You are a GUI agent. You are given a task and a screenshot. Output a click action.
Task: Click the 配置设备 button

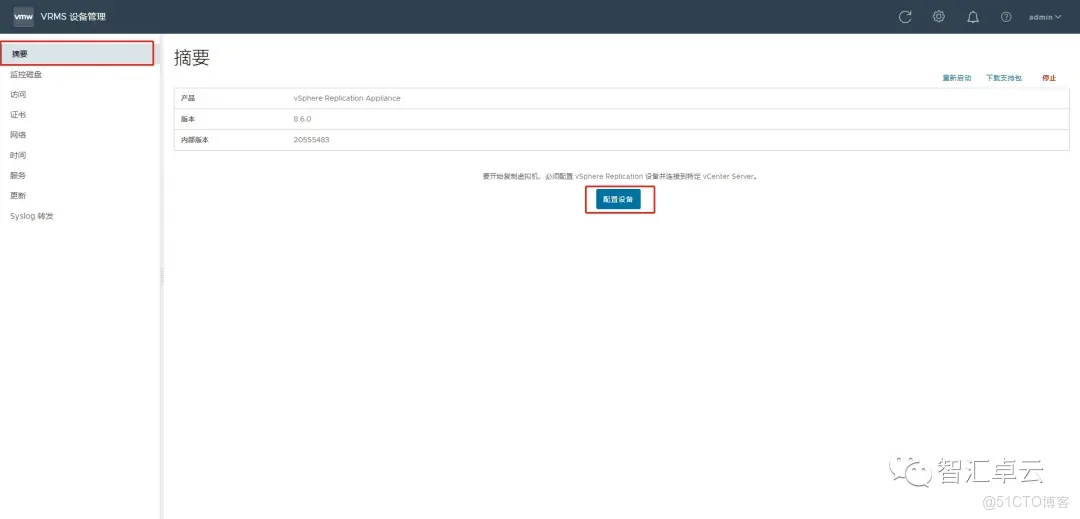point(619,200)
